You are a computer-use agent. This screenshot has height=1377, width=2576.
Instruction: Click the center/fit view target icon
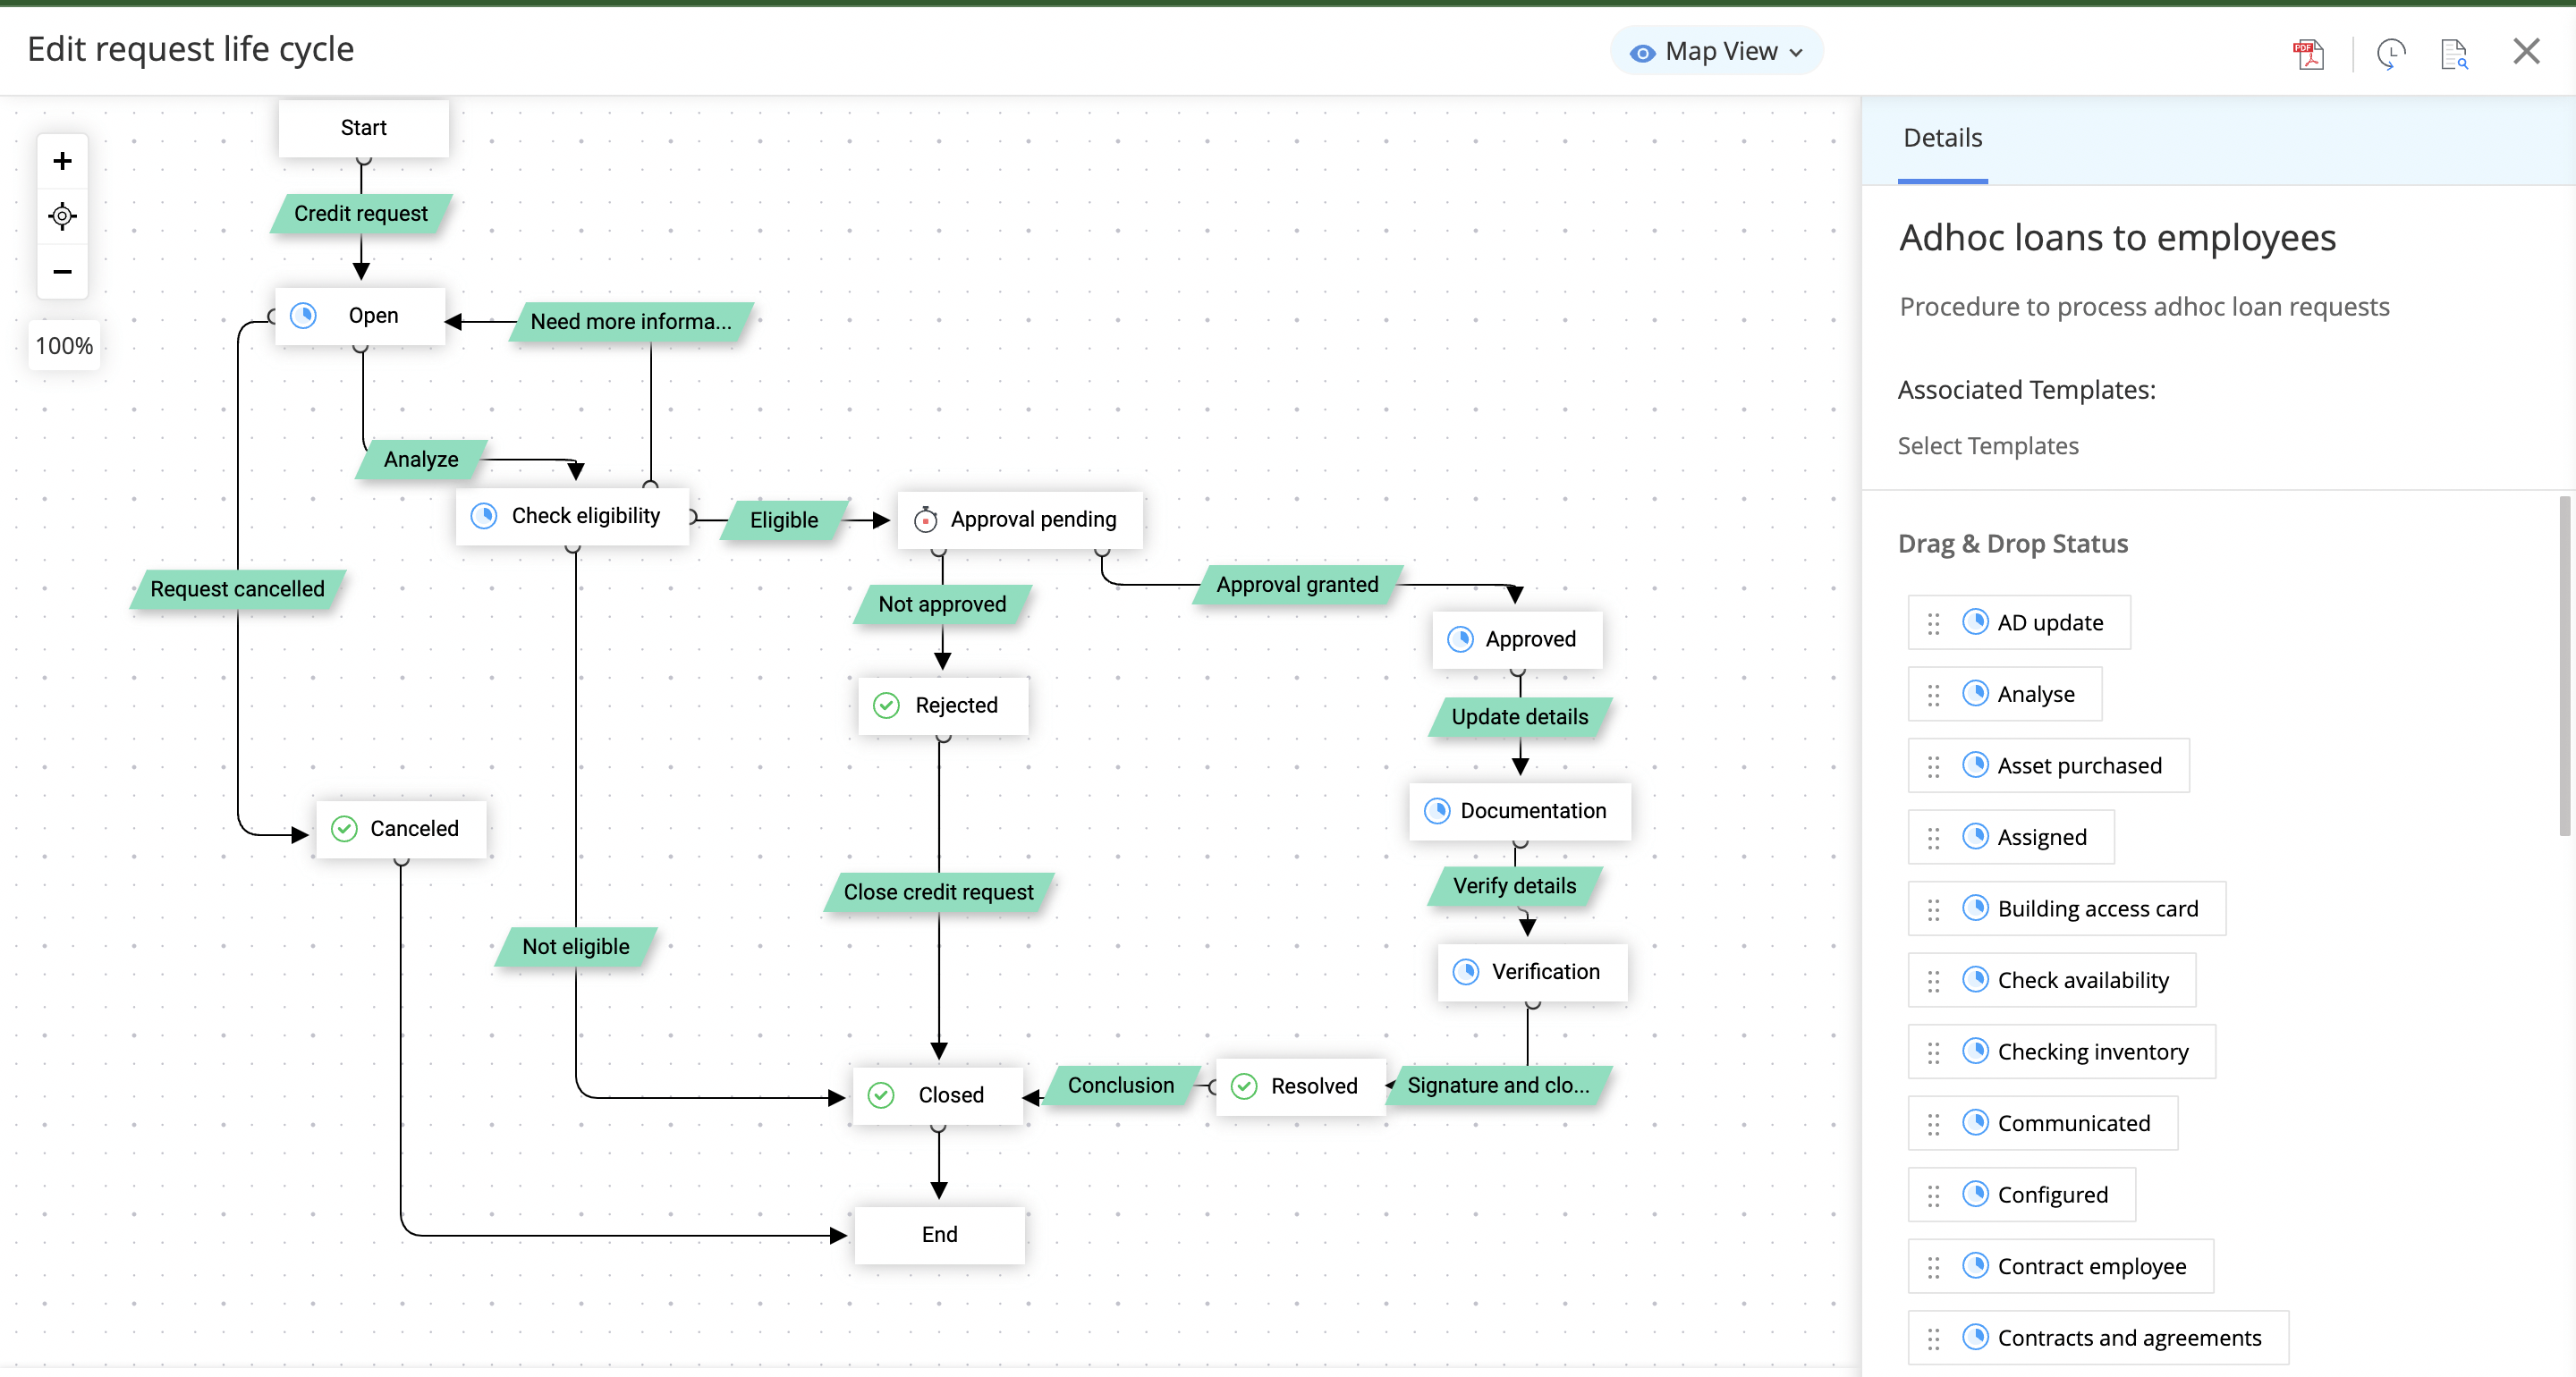pos(62,216)
